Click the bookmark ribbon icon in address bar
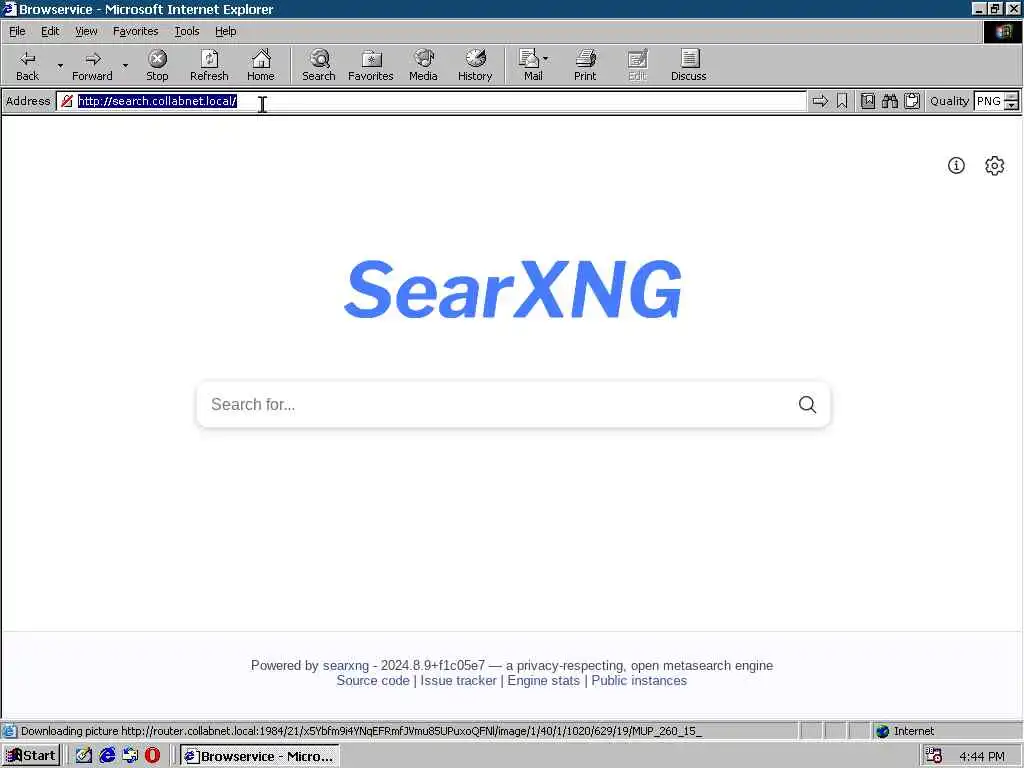Image resolution: width=1024 pixels, height=768 pixels. tap(842, 101)
